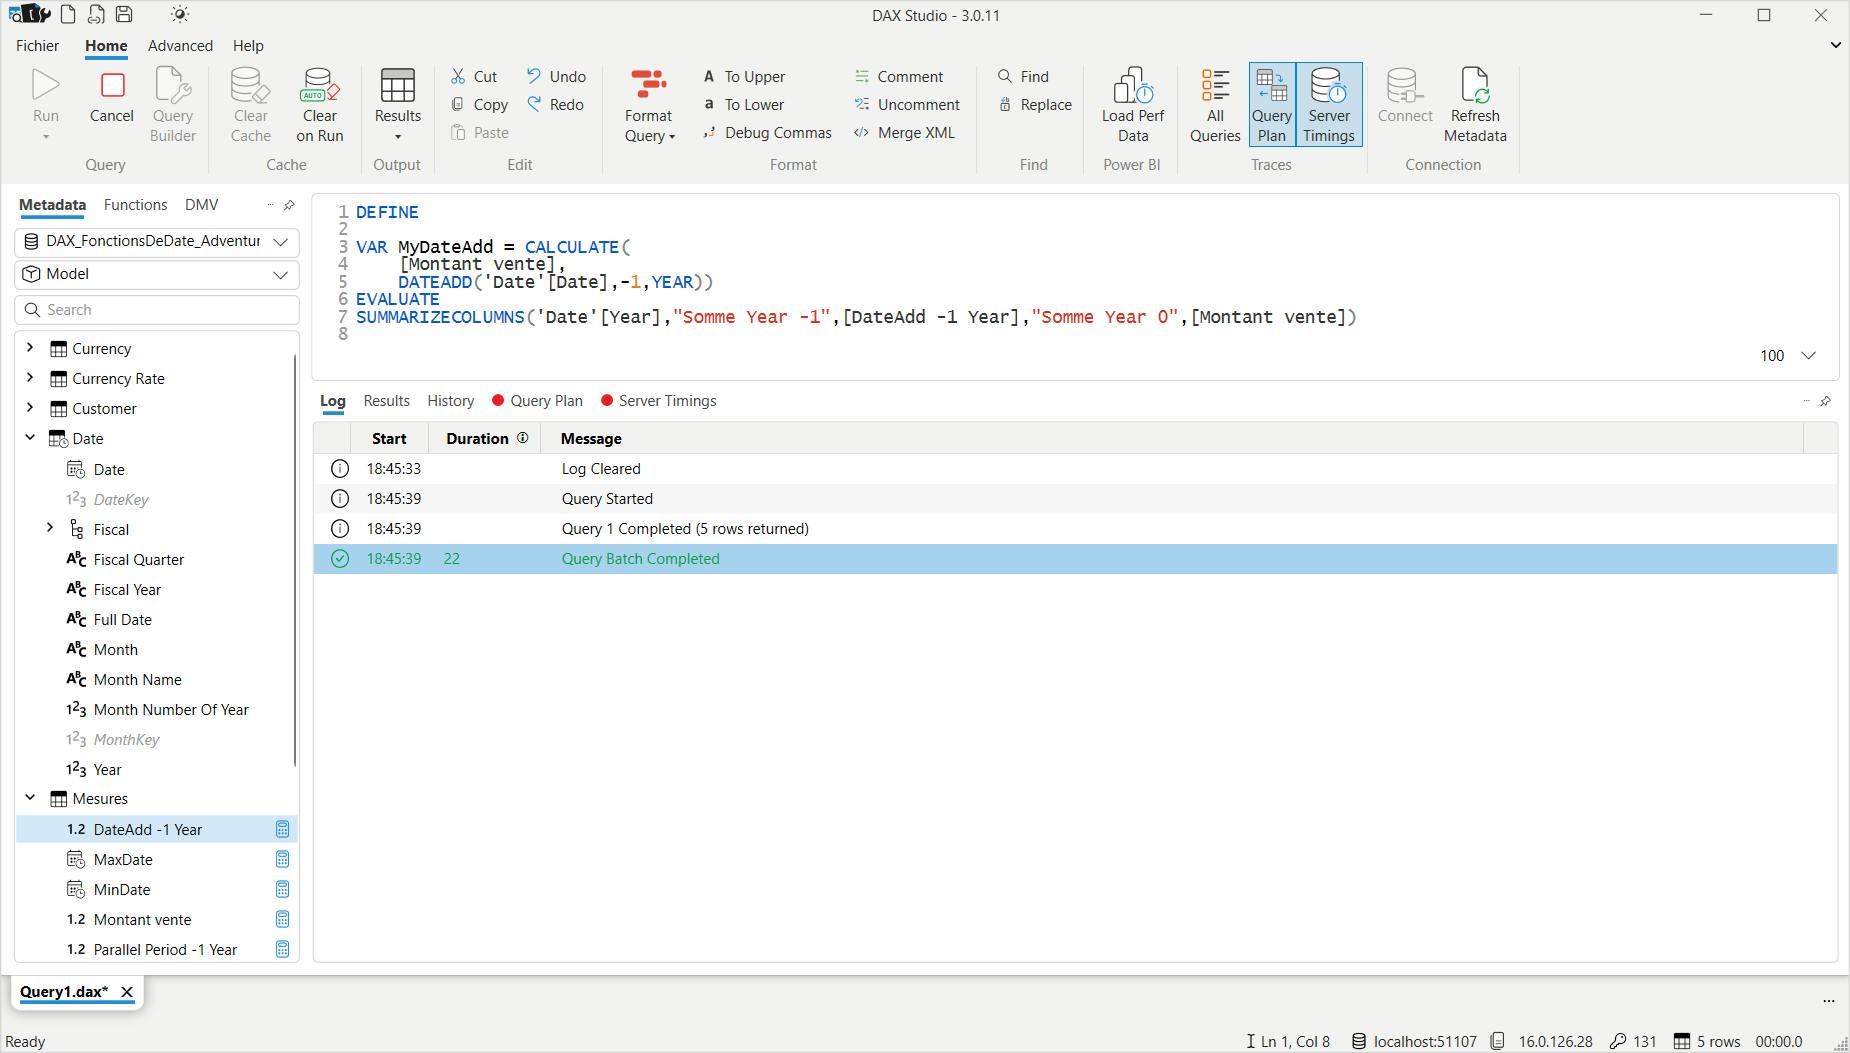Click the metadata Search field
Screen dimensions: 1850x1053
point(157,310)
